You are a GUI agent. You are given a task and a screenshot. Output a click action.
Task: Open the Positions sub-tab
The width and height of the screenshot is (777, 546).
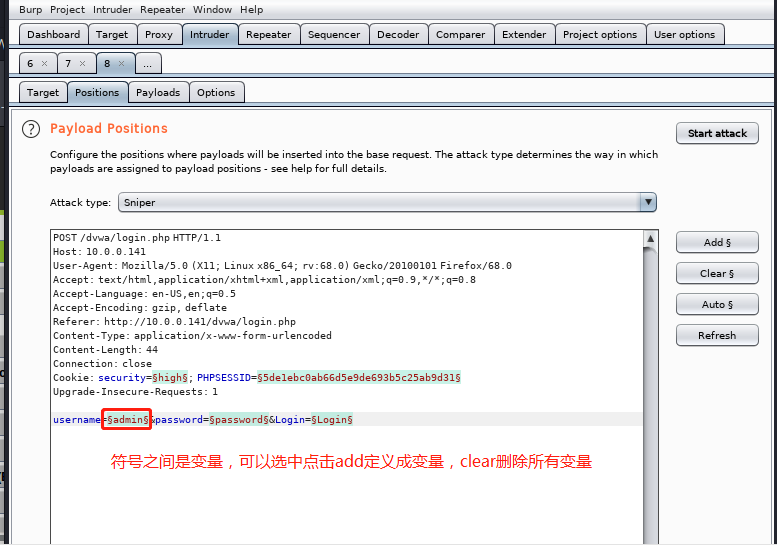[97, 92]
